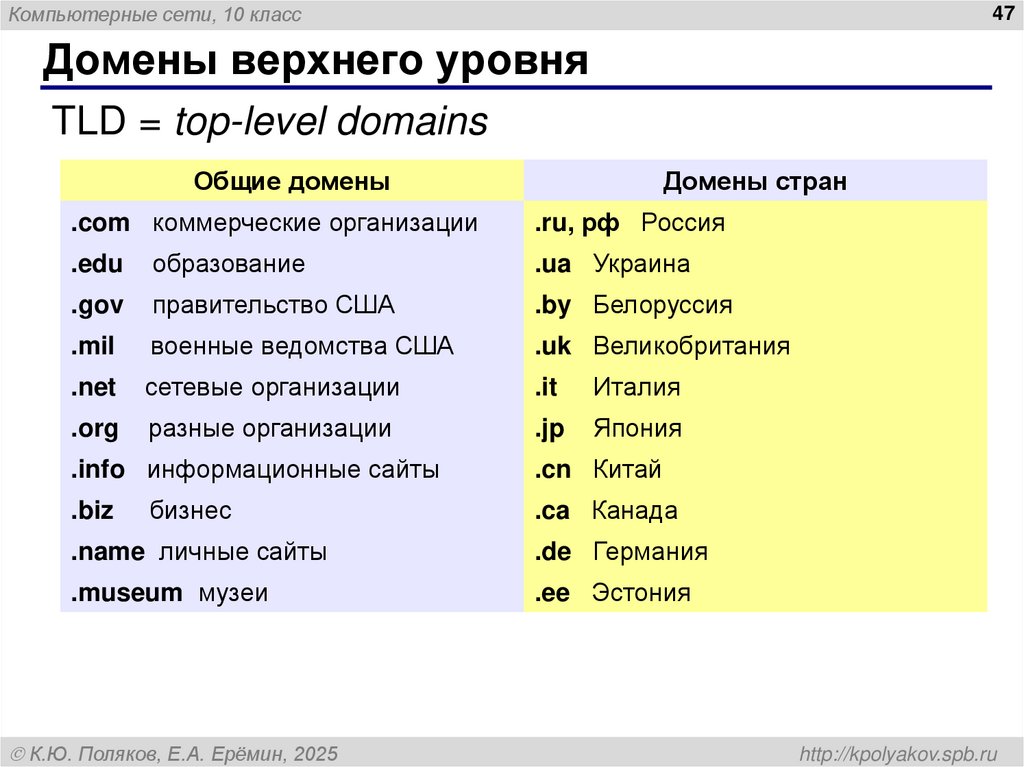Click the Домены стран column header
Viewport: 1024px width, 767px height.
tap(755, 181)
